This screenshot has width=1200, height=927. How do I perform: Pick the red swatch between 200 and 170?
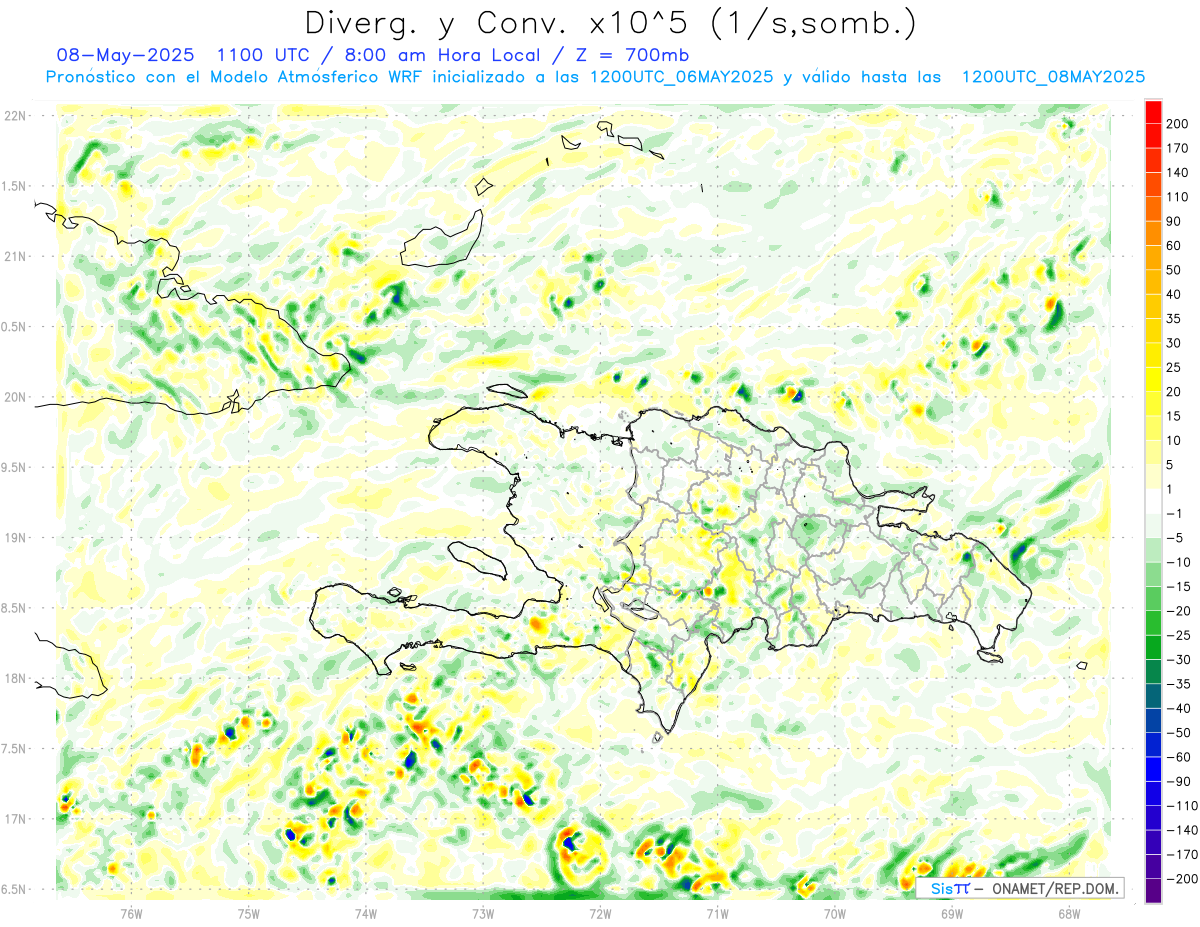click(x=1153, y=136)
